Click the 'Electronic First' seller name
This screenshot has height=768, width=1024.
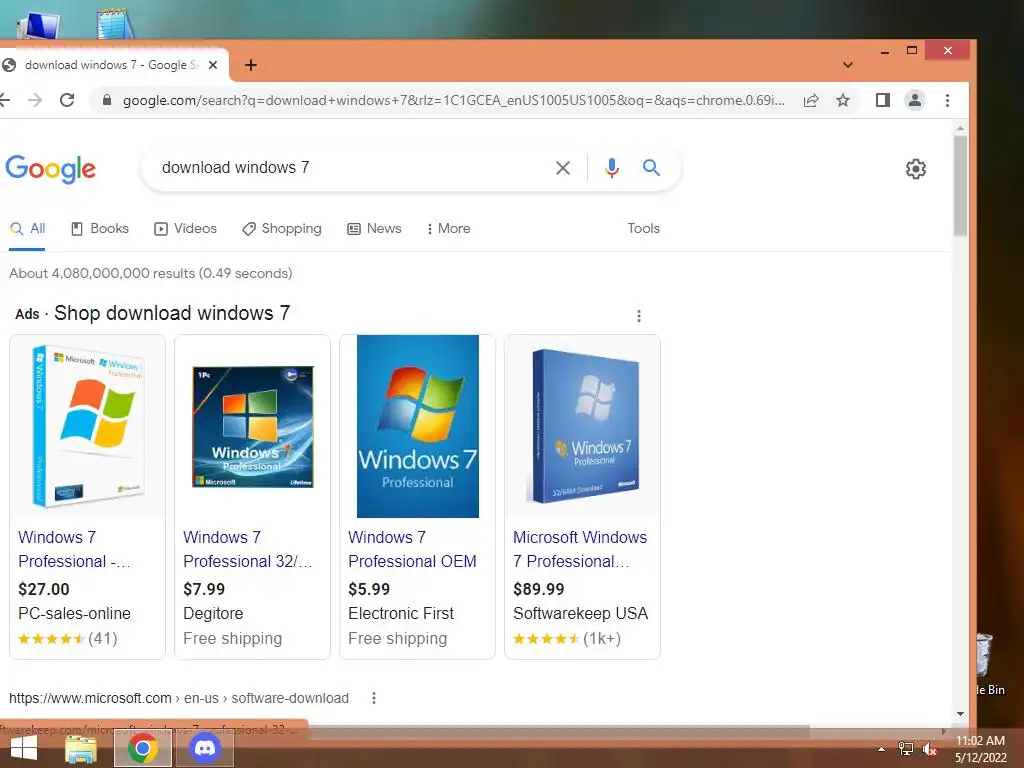400,613
